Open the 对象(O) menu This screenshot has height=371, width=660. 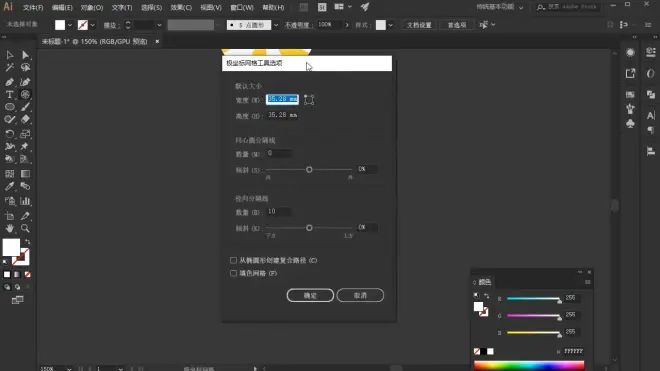point(92,8)
